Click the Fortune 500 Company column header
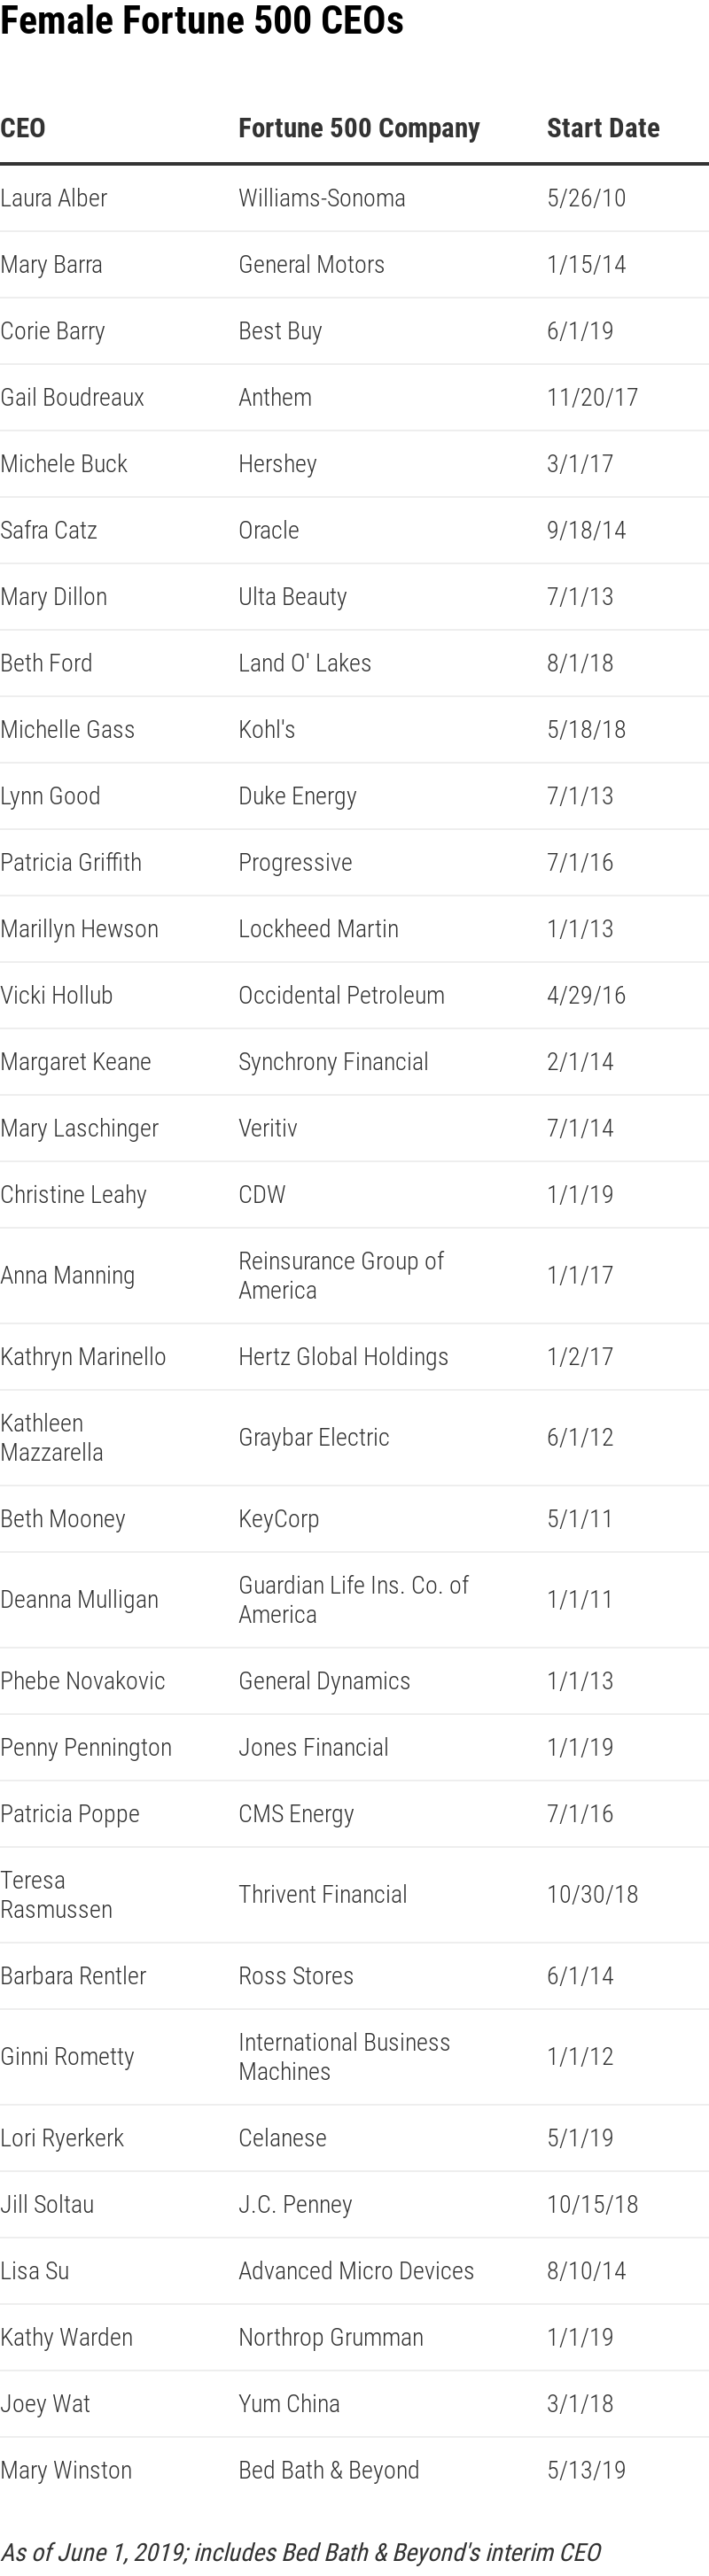The width and height of the screenshot is (709, 2576). [359, 128]
